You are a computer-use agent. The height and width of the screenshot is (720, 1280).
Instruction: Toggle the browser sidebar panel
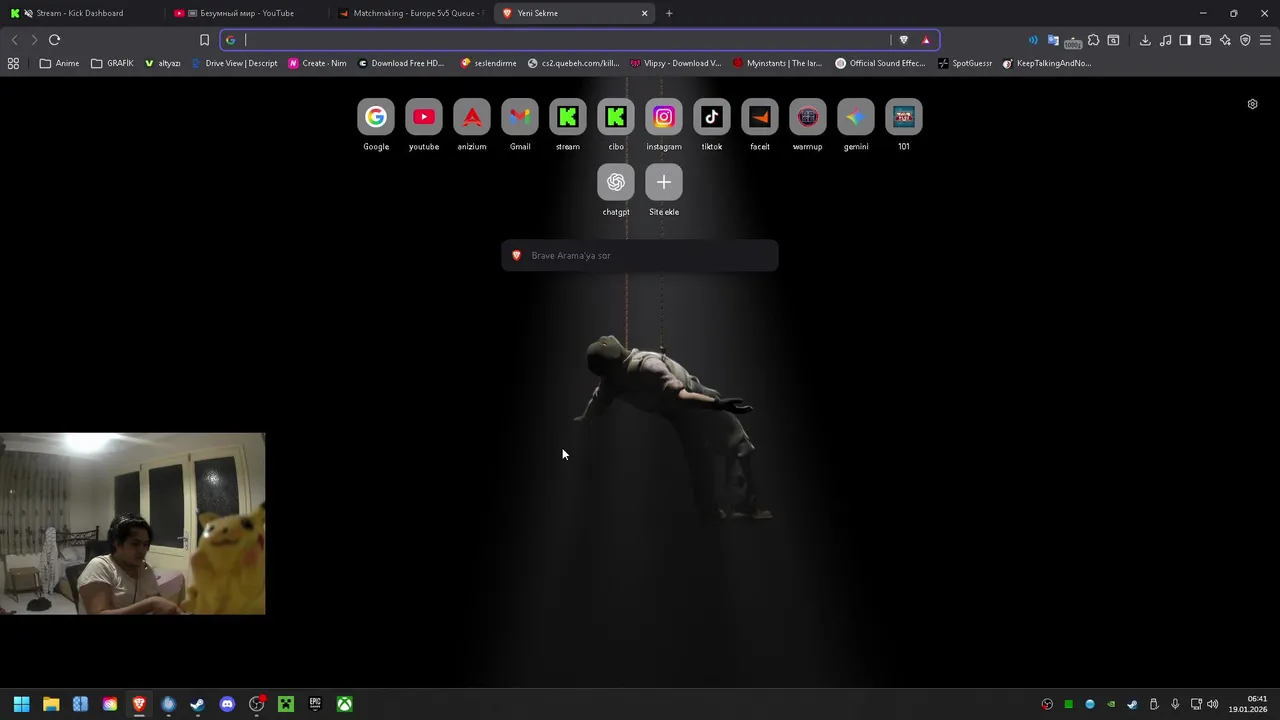pos(1185,40)
